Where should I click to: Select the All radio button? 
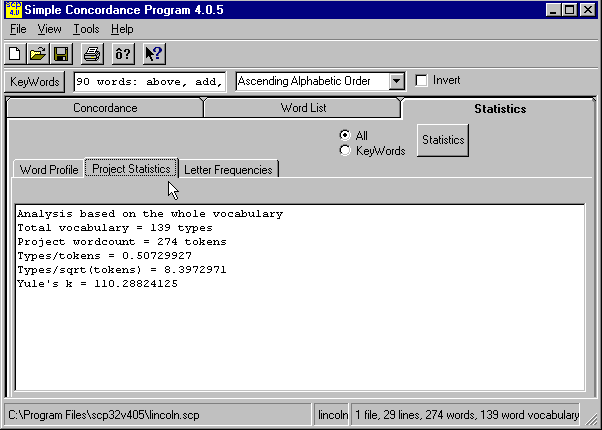click(x=345, y=135)
